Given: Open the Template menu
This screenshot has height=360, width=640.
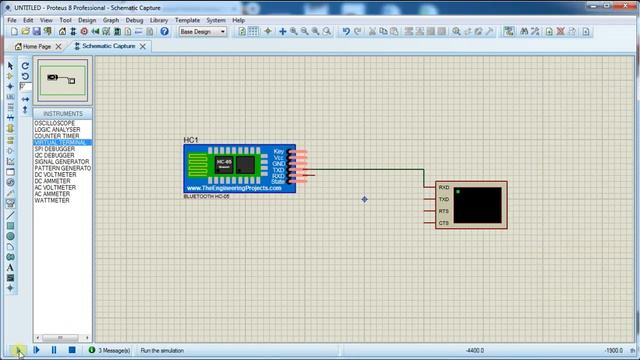Looking at the screenshot, I should [x=187, y=20].
